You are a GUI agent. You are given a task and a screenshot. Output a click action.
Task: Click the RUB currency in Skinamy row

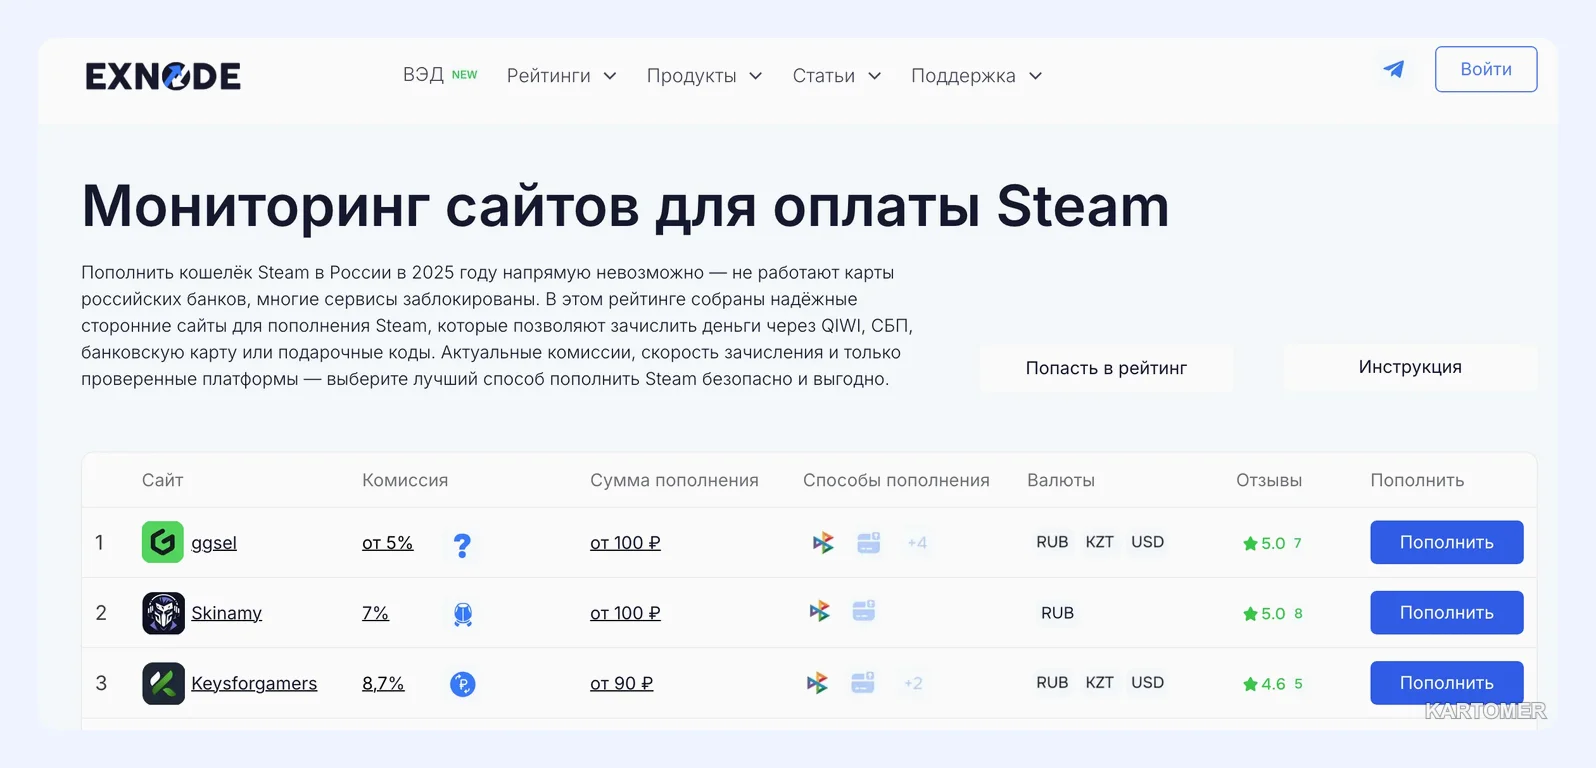pyautogui.click(x=1057, y=613)
